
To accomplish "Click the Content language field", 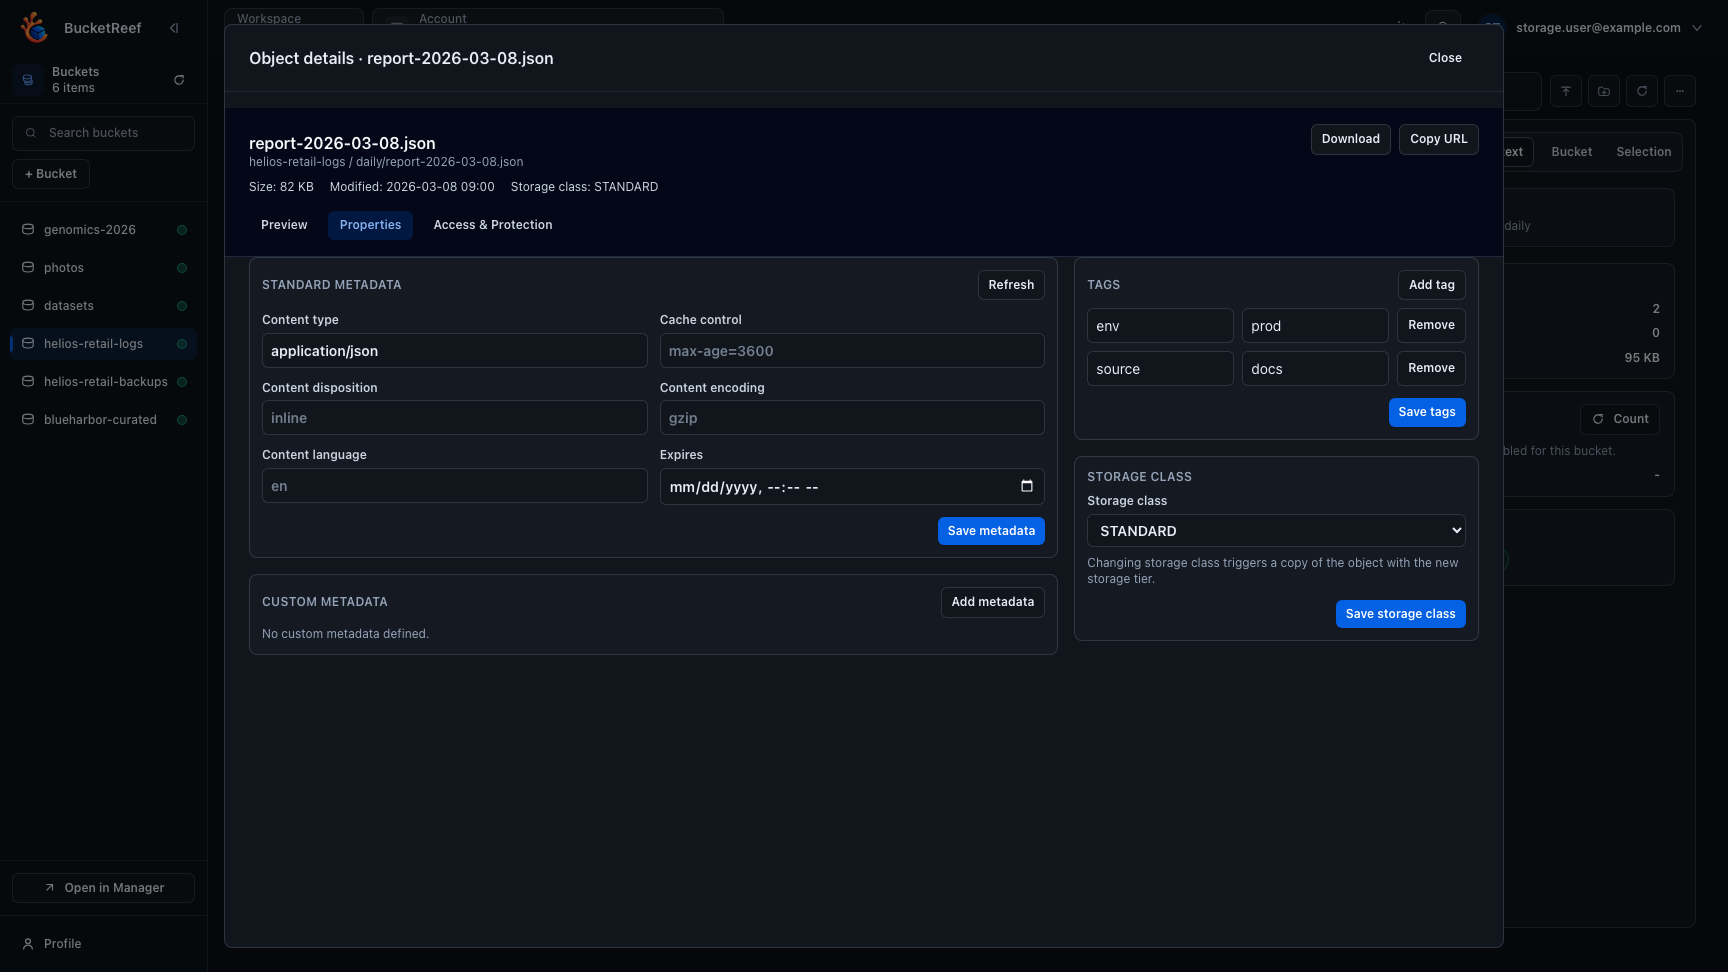I will pos(454,486).
